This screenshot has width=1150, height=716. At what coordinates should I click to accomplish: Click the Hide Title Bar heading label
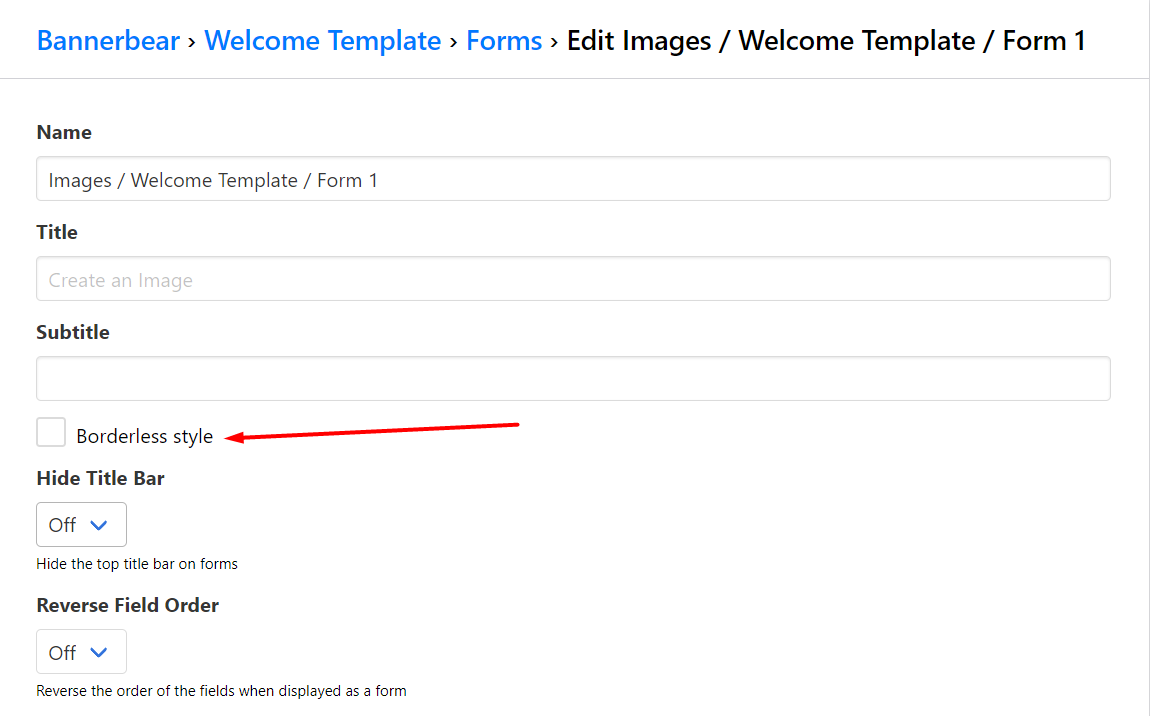[100, 478]
